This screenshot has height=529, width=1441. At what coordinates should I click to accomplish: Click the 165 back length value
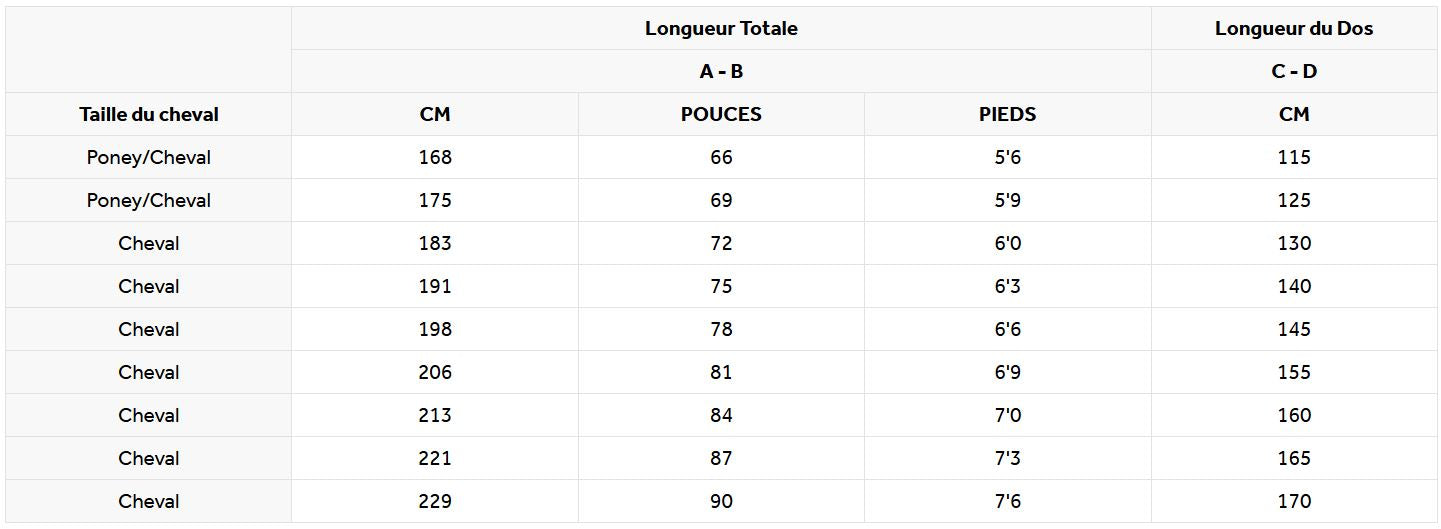[1293, 458]
